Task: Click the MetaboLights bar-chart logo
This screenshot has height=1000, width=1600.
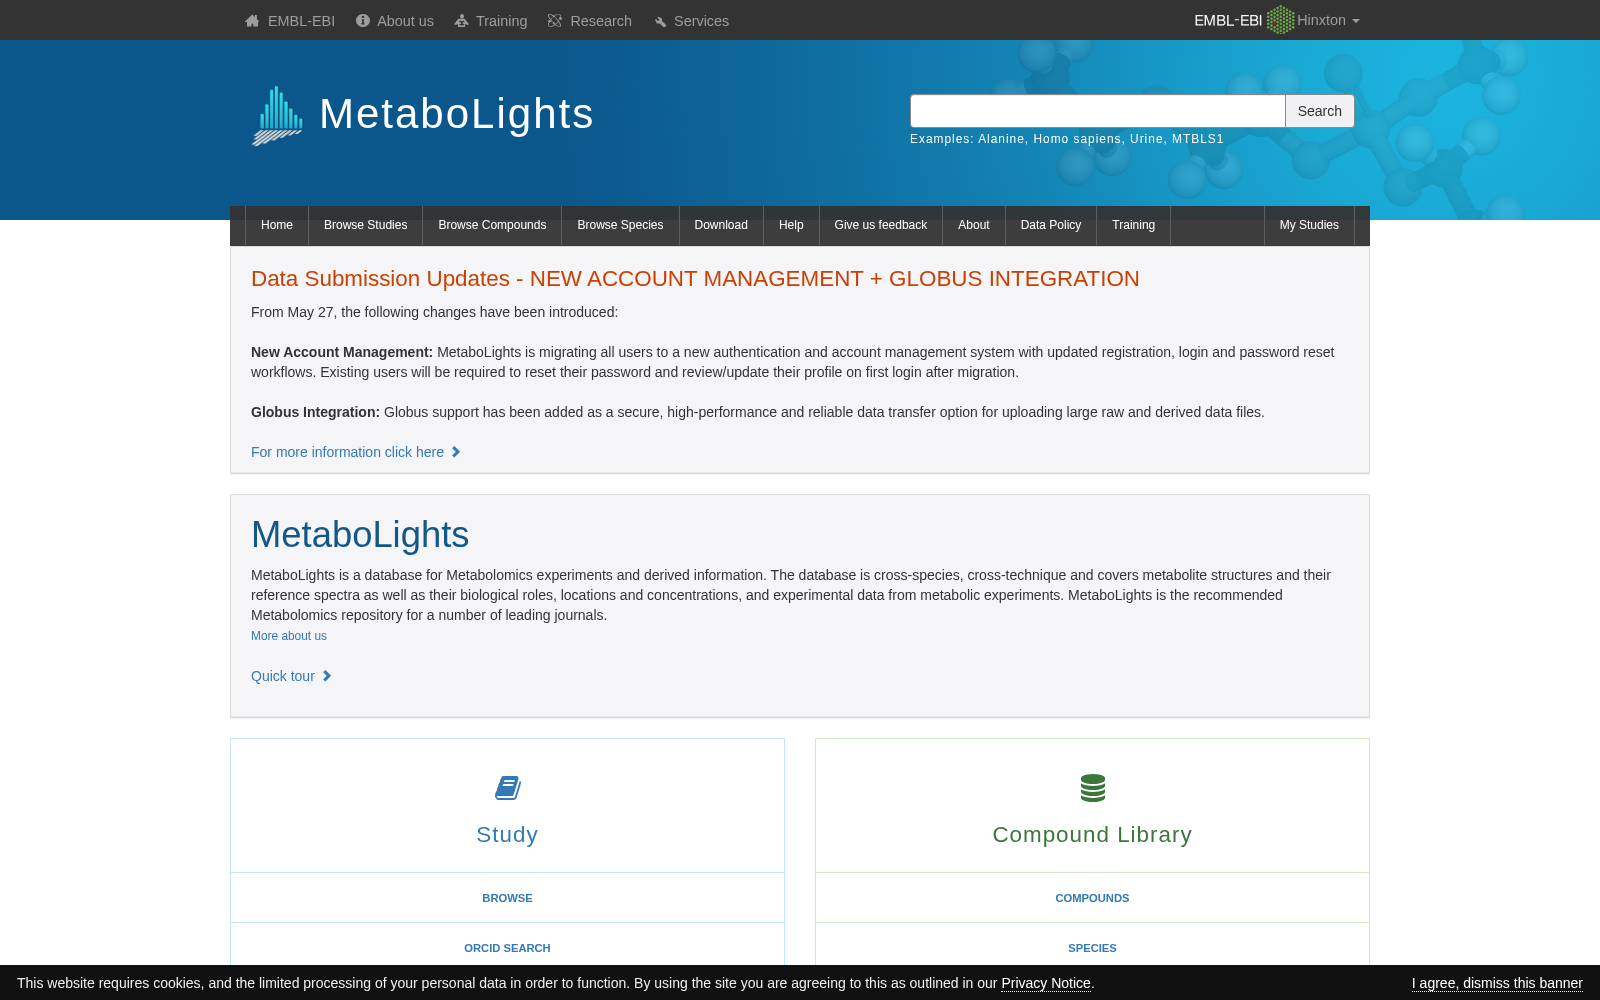Action: [277, 116]
